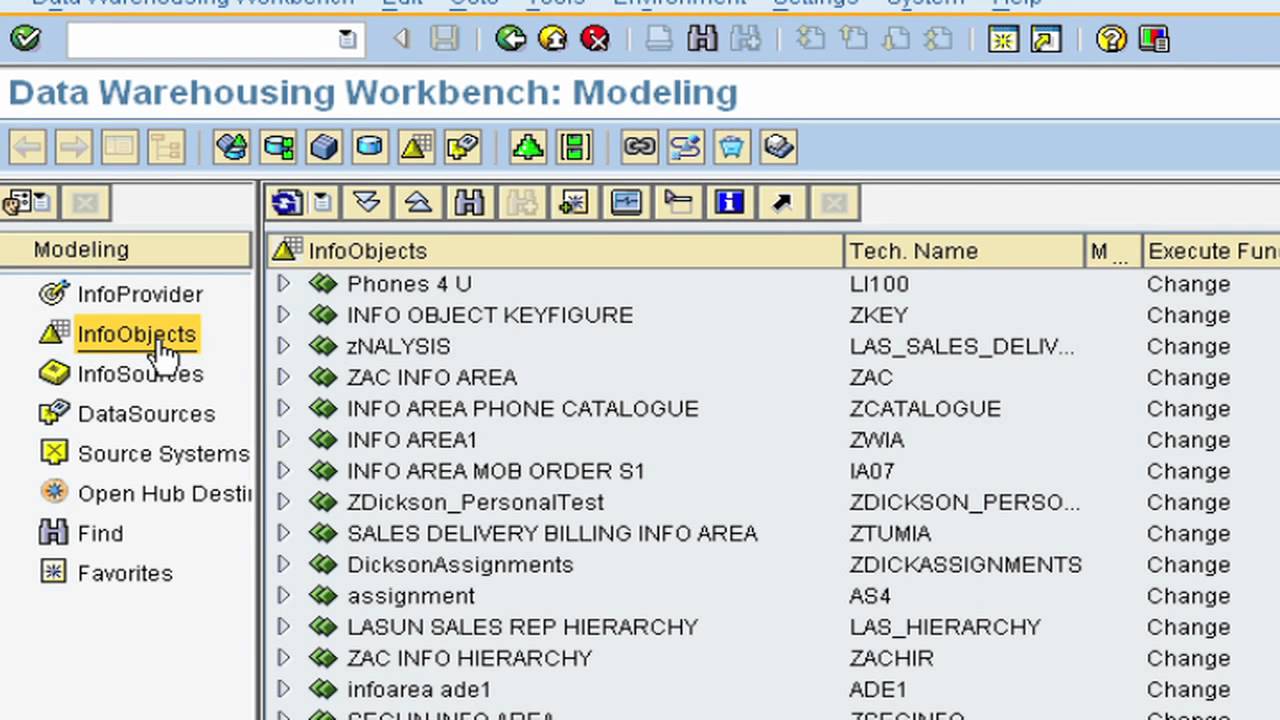Click the Data Flow globe icon in application toolbar
Image resolution: width=1280 pixels, height=720 pixels.
(x=231, y=147)
